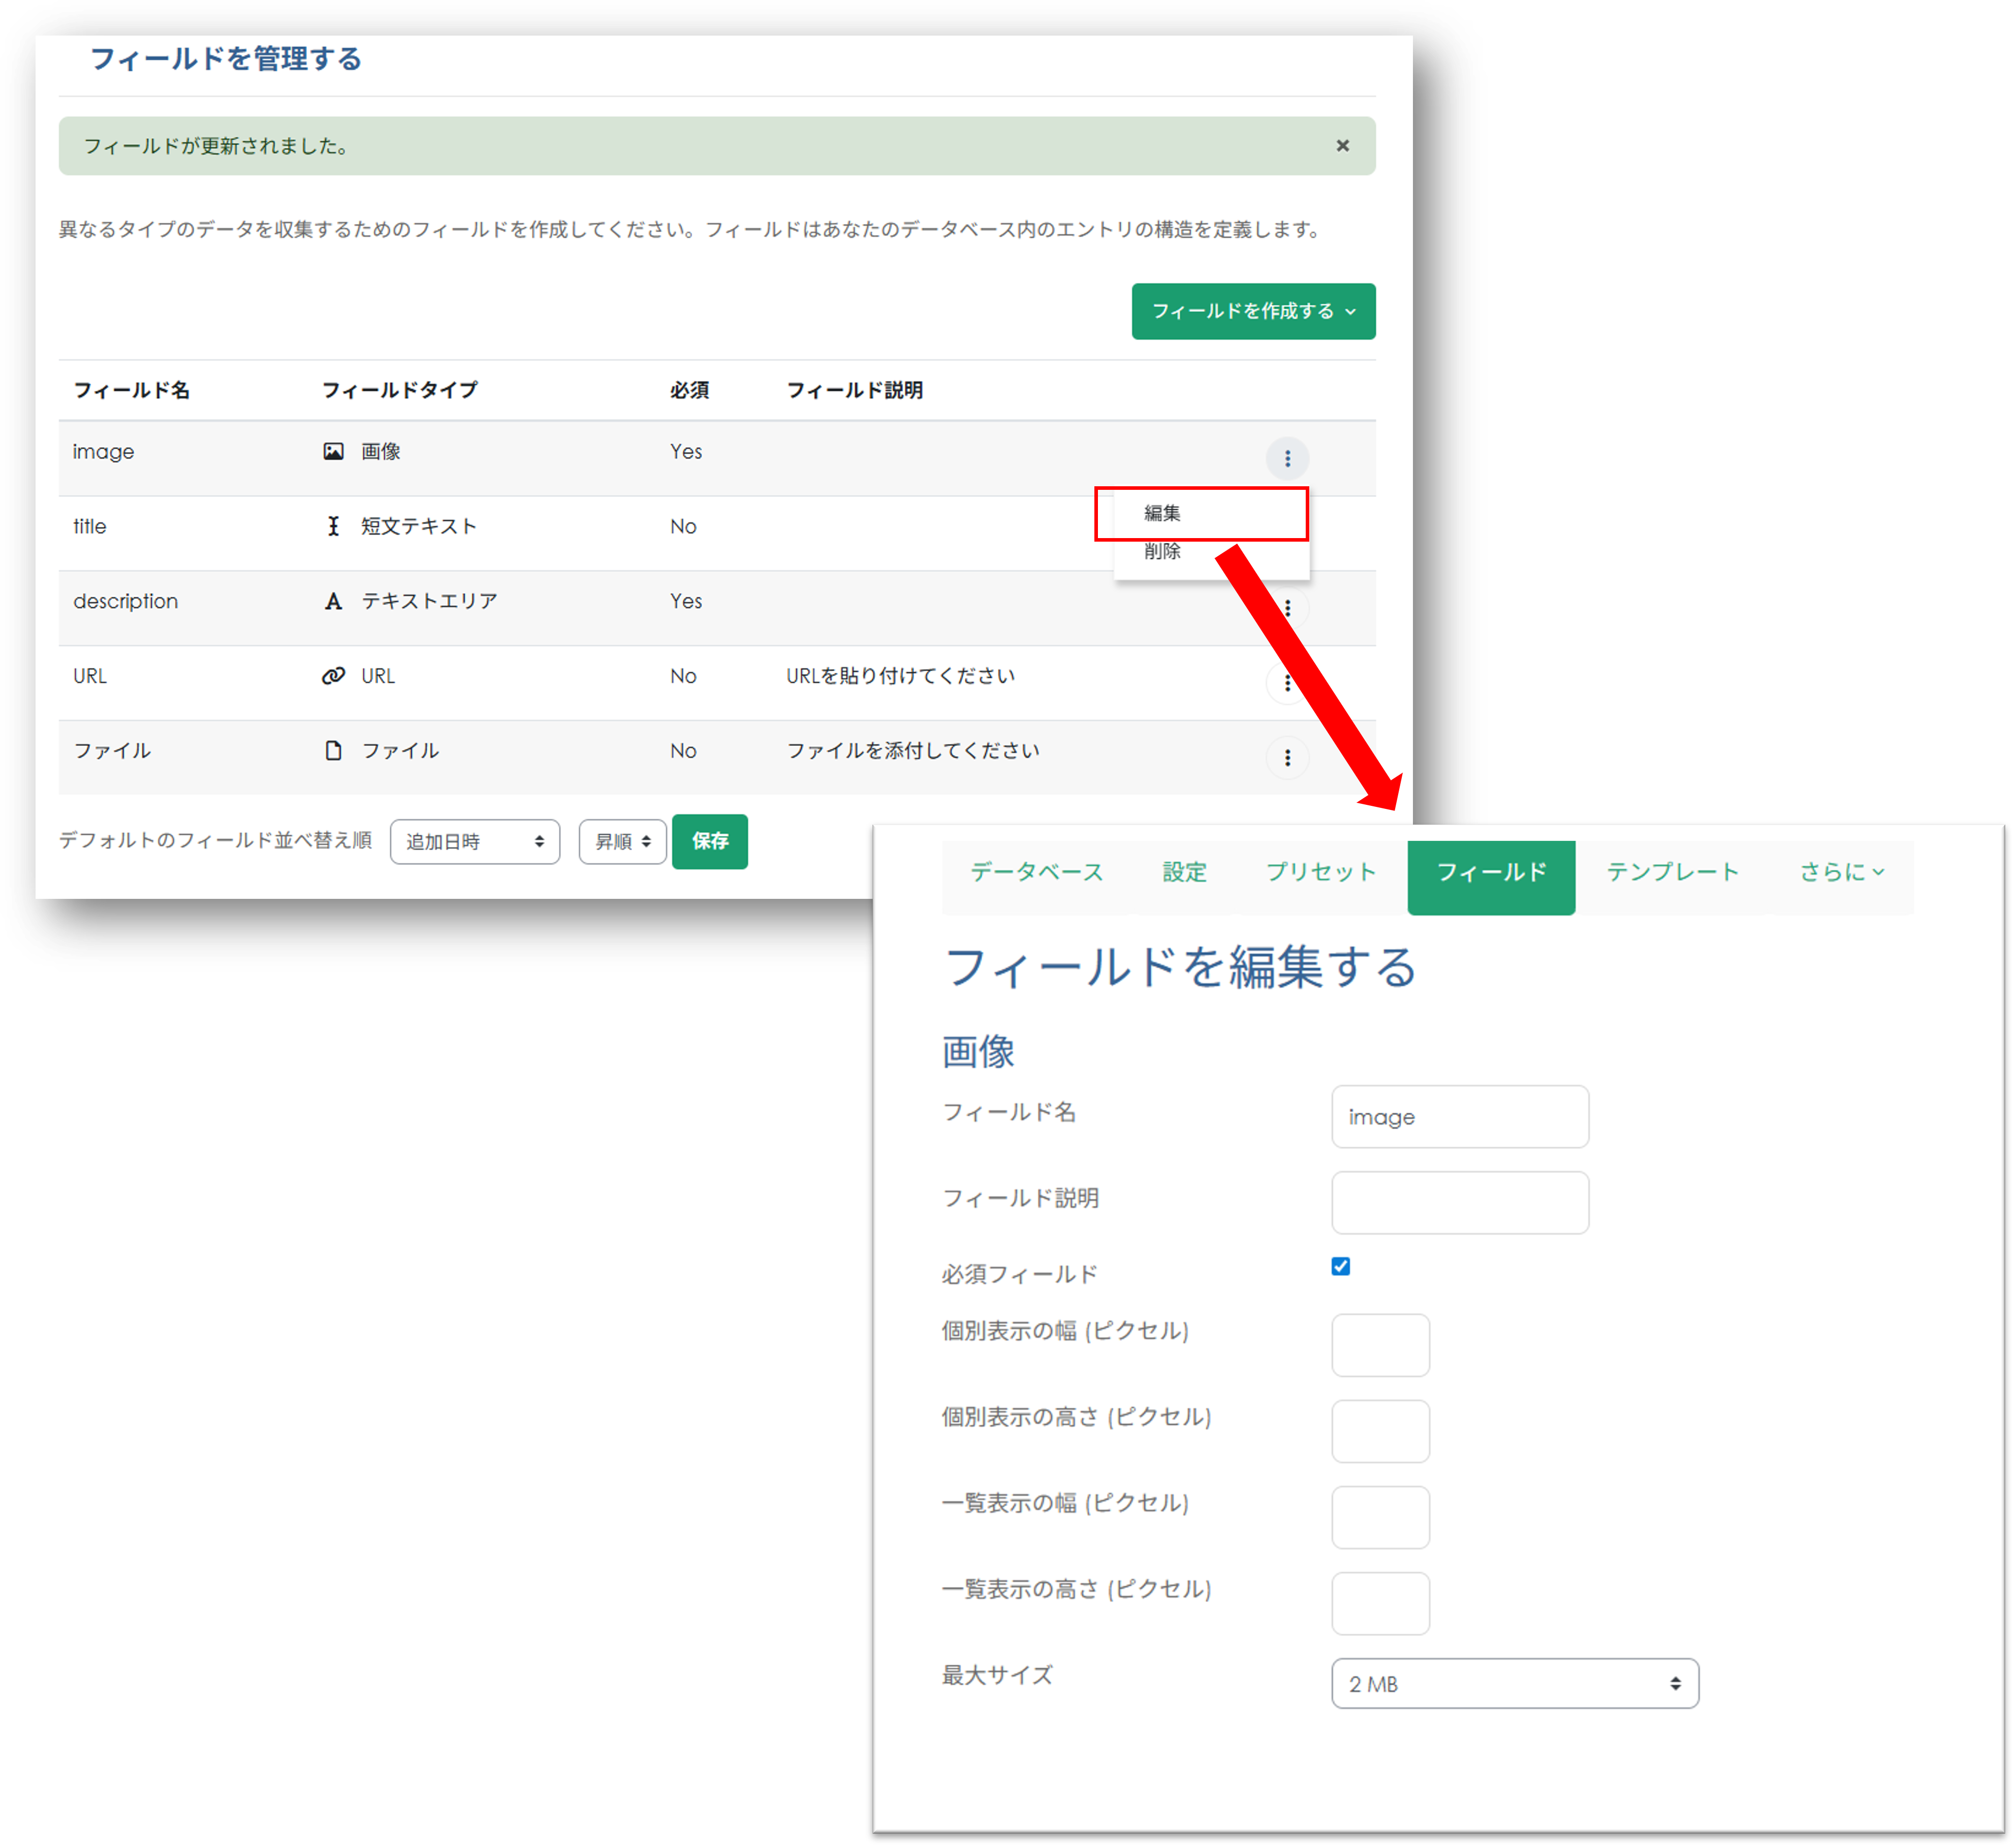The width and height of the screenshot is (2016, 1848).
Task: Click the URL link chain icon
Action: click(333, 676)
